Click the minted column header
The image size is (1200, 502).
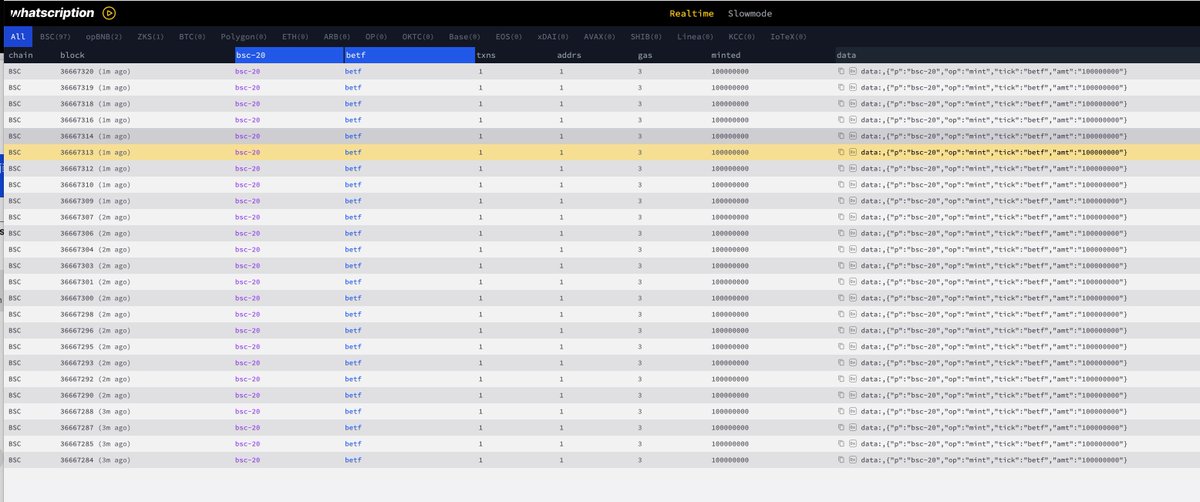point(726,55)
